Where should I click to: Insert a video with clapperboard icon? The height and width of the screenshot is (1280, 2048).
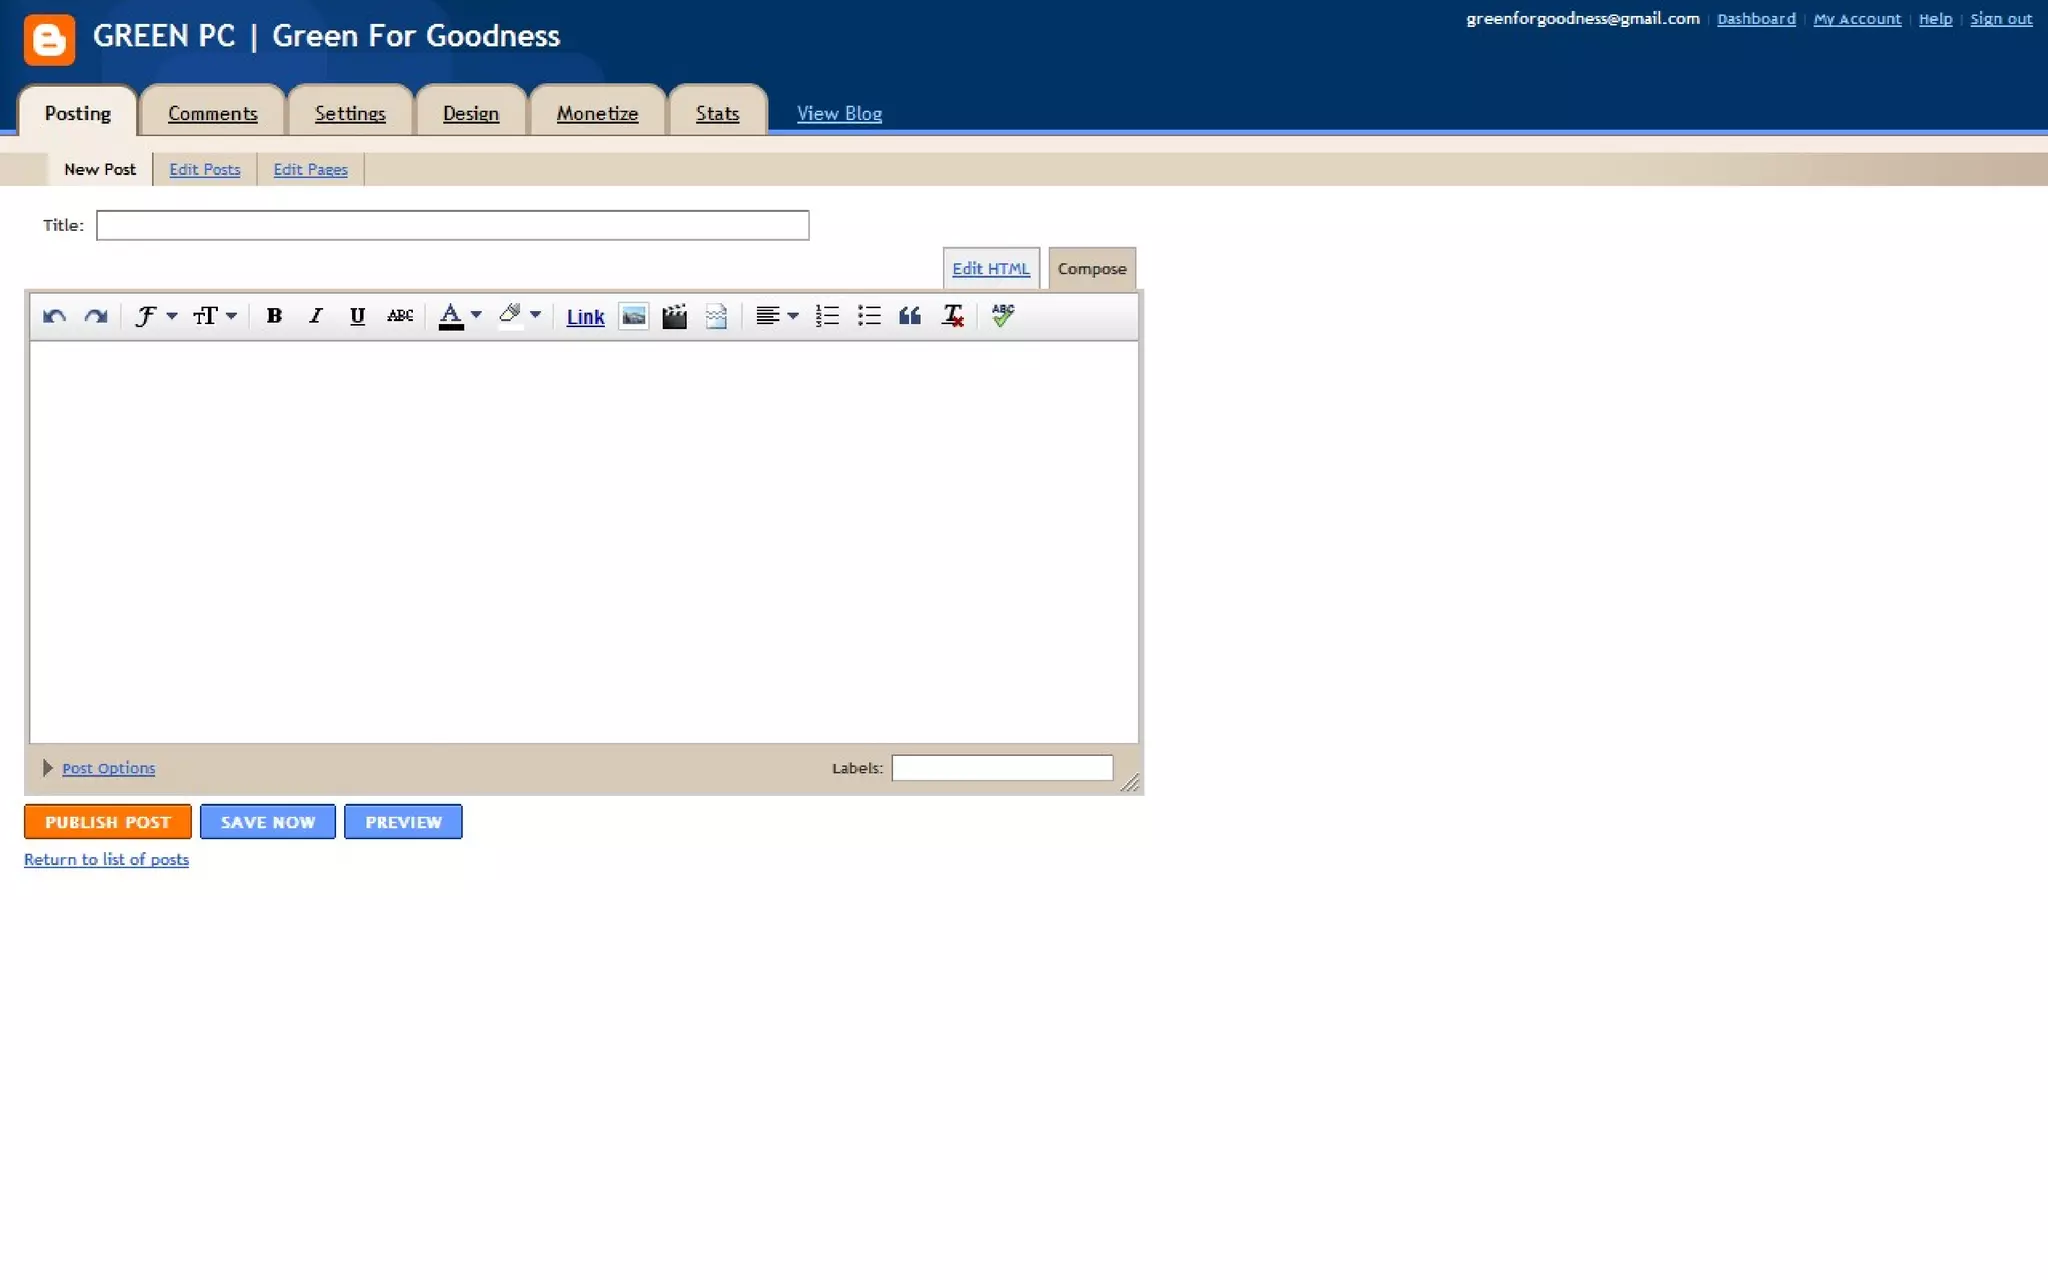[675, 316]
